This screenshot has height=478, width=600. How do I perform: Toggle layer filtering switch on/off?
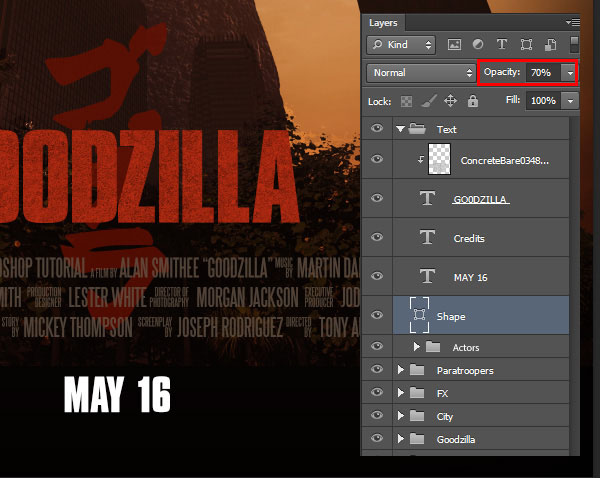click(x=574, y=44)
